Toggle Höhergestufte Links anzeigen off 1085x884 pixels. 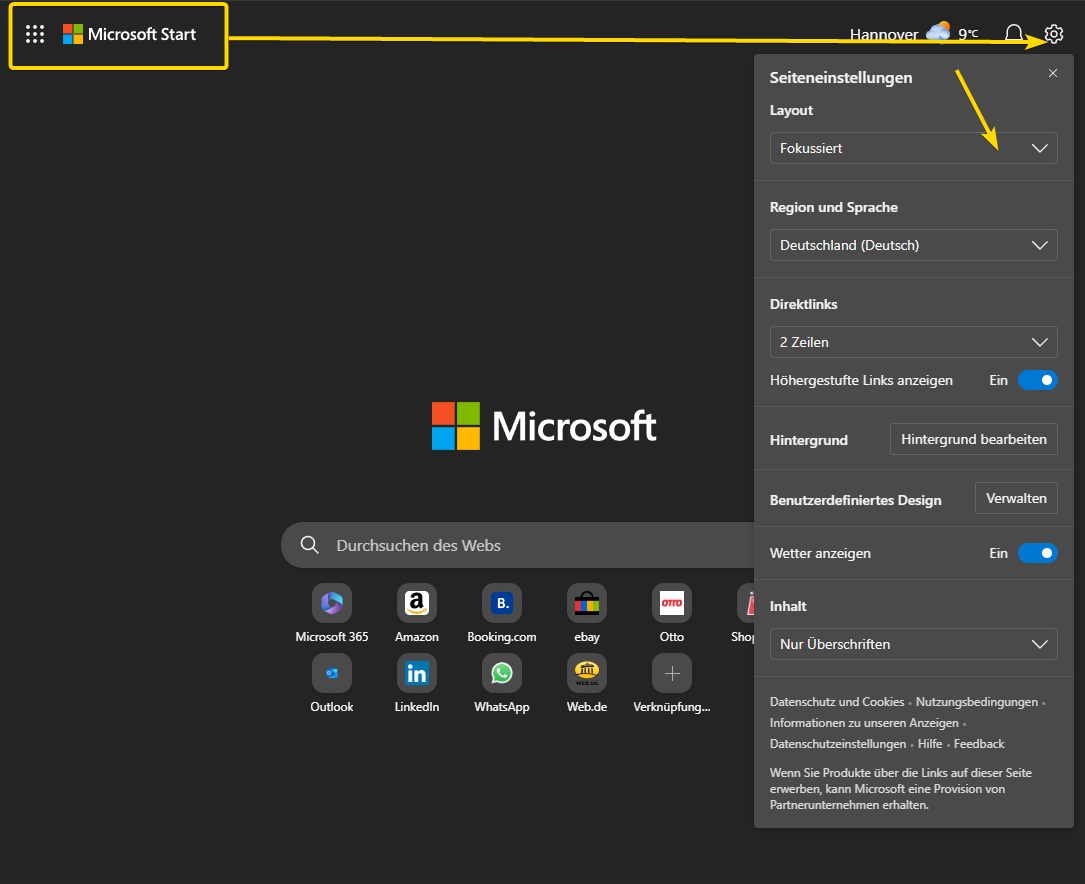click(x=1037, y=380)
